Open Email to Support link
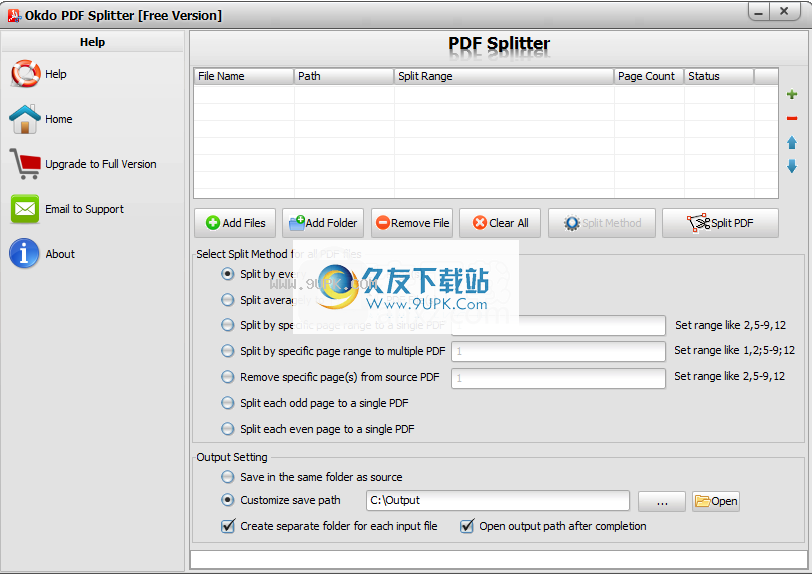 click(84, 209)
